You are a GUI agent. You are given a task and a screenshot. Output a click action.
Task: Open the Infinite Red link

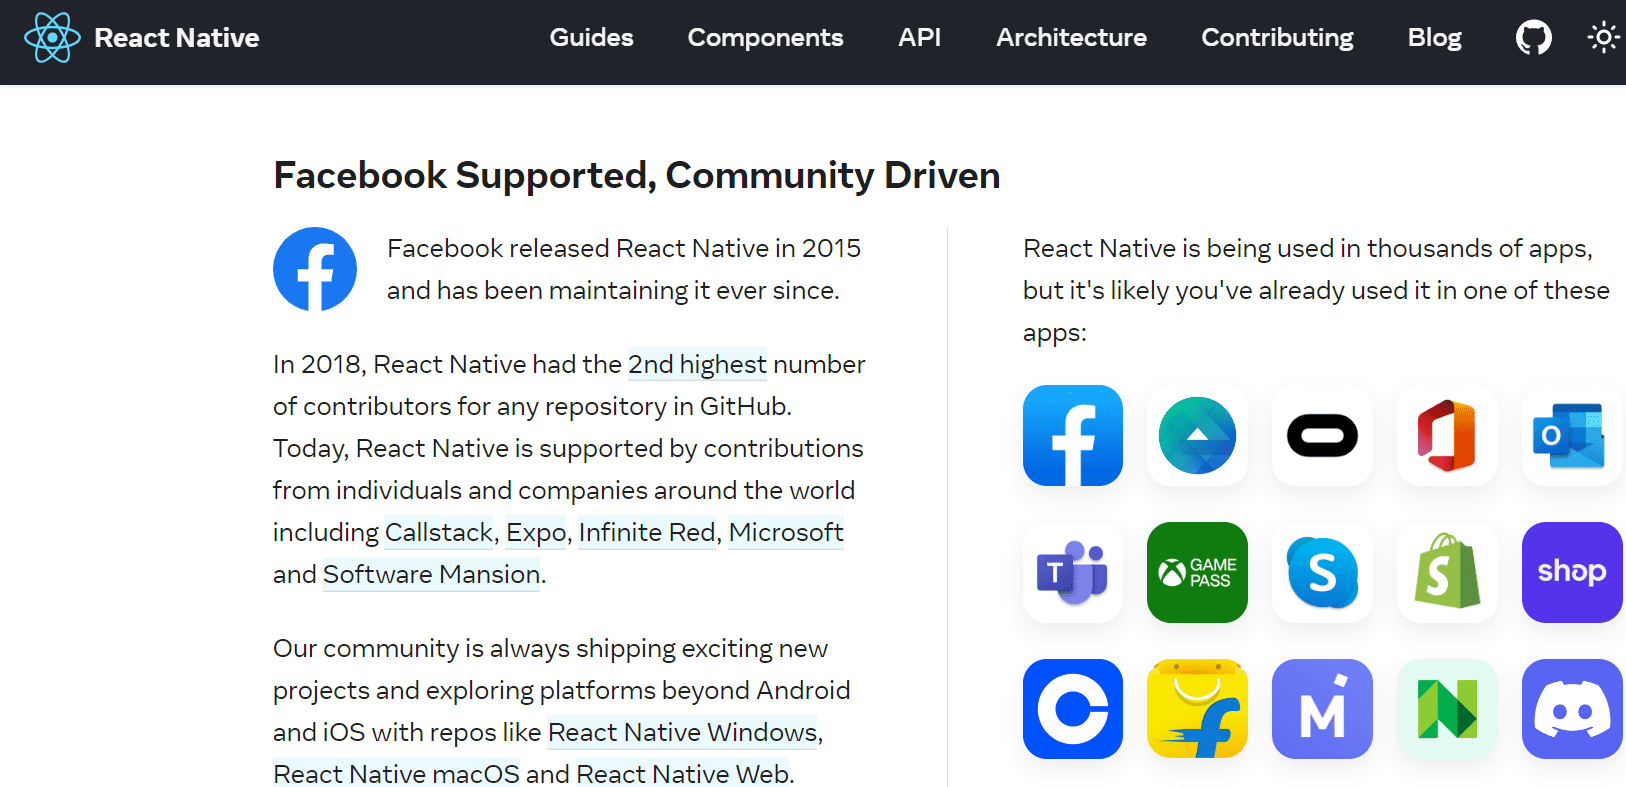pos(647,532)
